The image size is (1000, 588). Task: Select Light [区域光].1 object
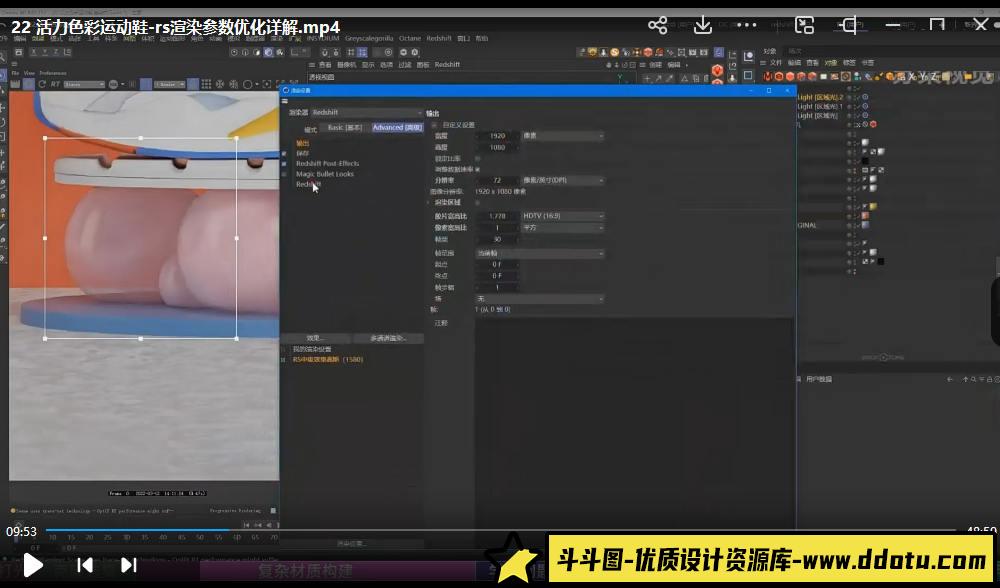(820, 107)
